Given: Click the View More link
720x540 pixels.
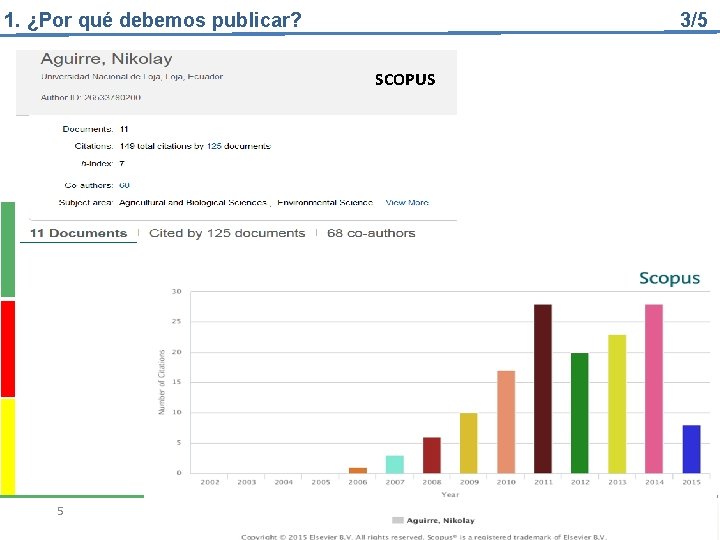Looking at the screenshot, I should pyautogui.click(x=407, y=202).
